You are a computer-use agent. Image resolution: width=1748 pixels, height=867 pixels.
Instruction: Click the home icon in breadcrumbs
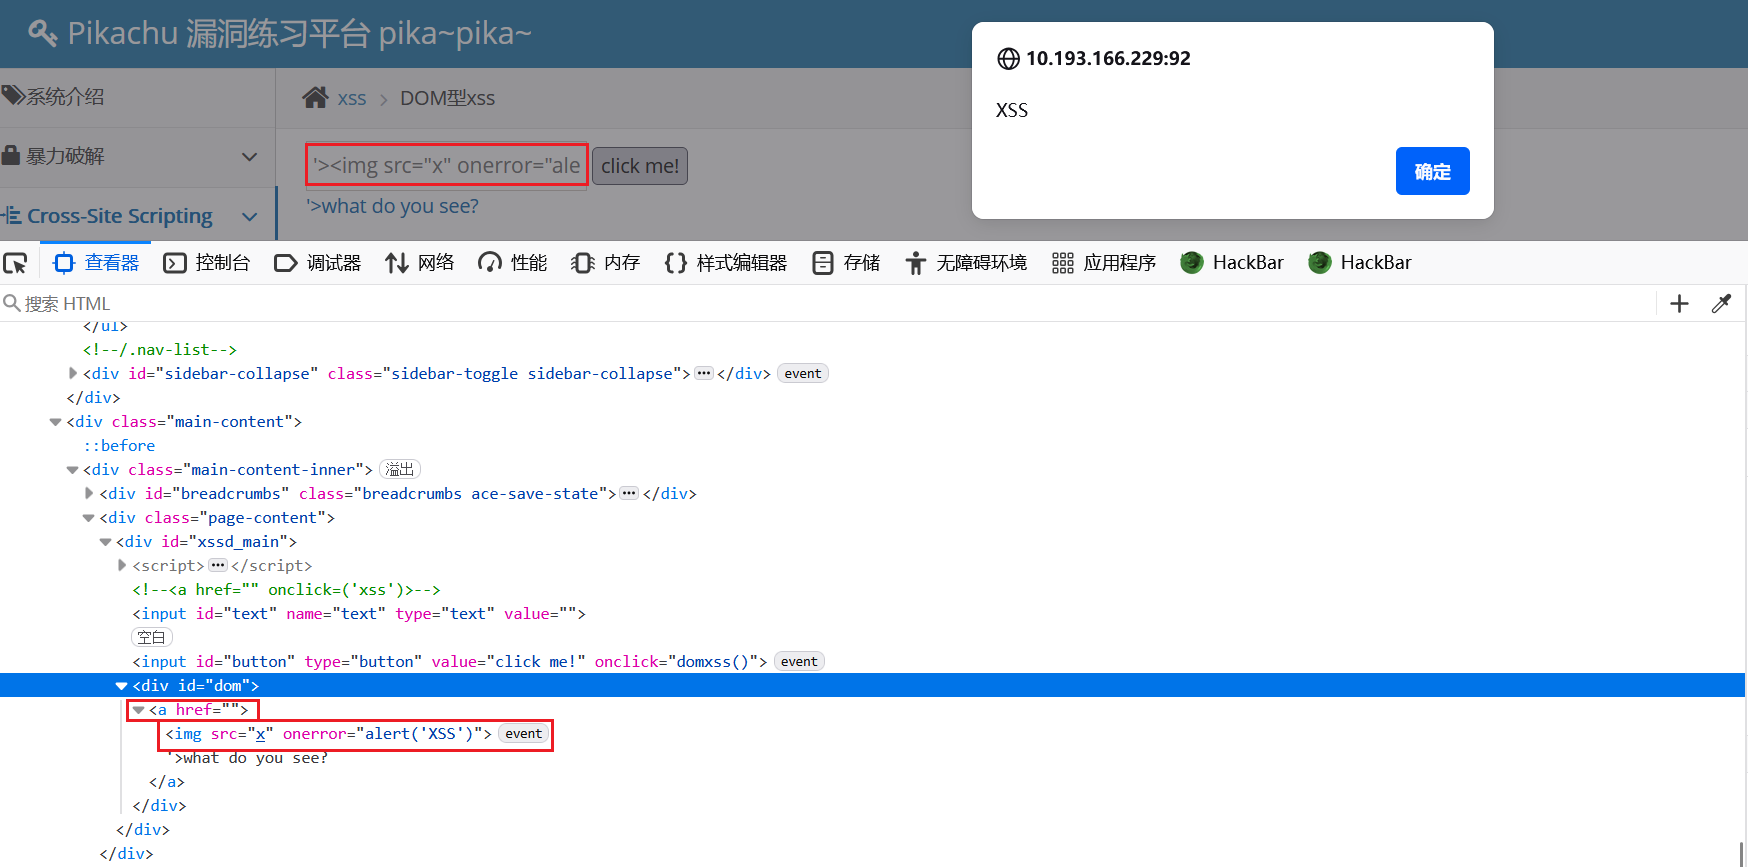click(x=316, y=98)
